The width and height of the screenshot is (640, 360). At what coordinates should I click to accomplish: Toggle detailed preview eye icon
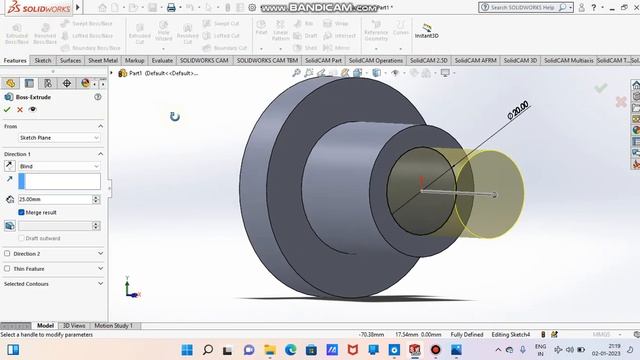33,109
